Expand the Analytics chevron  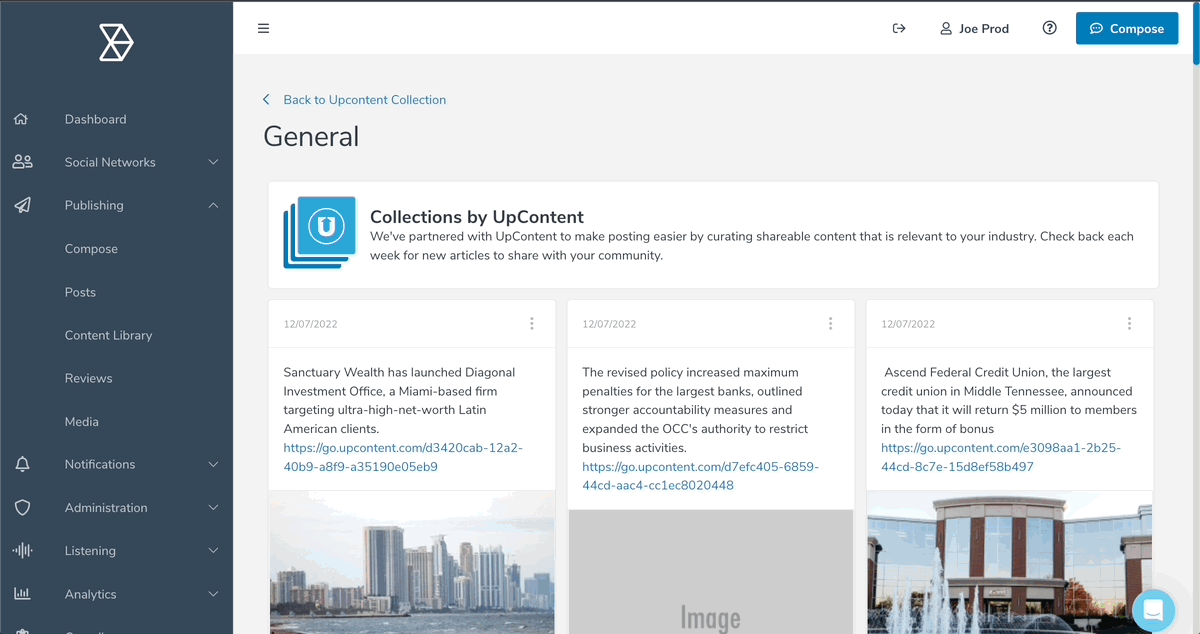click(x=214, y=594)
